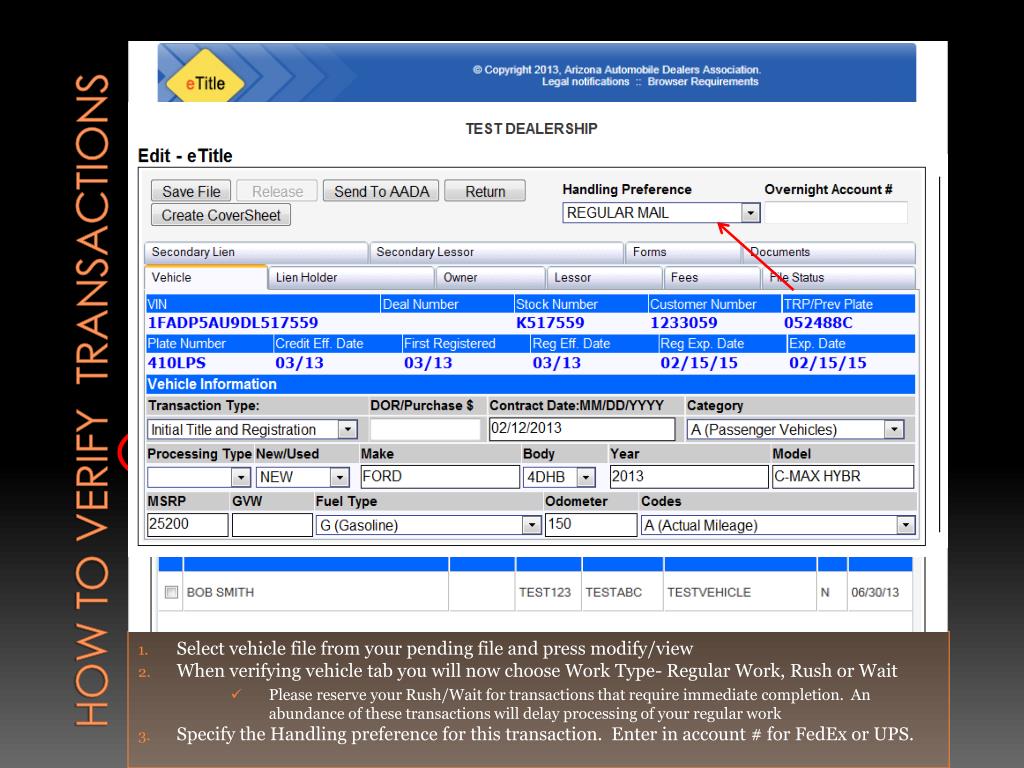Click the Release button
Screen dimensions: 1024x768
click(x=277, y=191)
